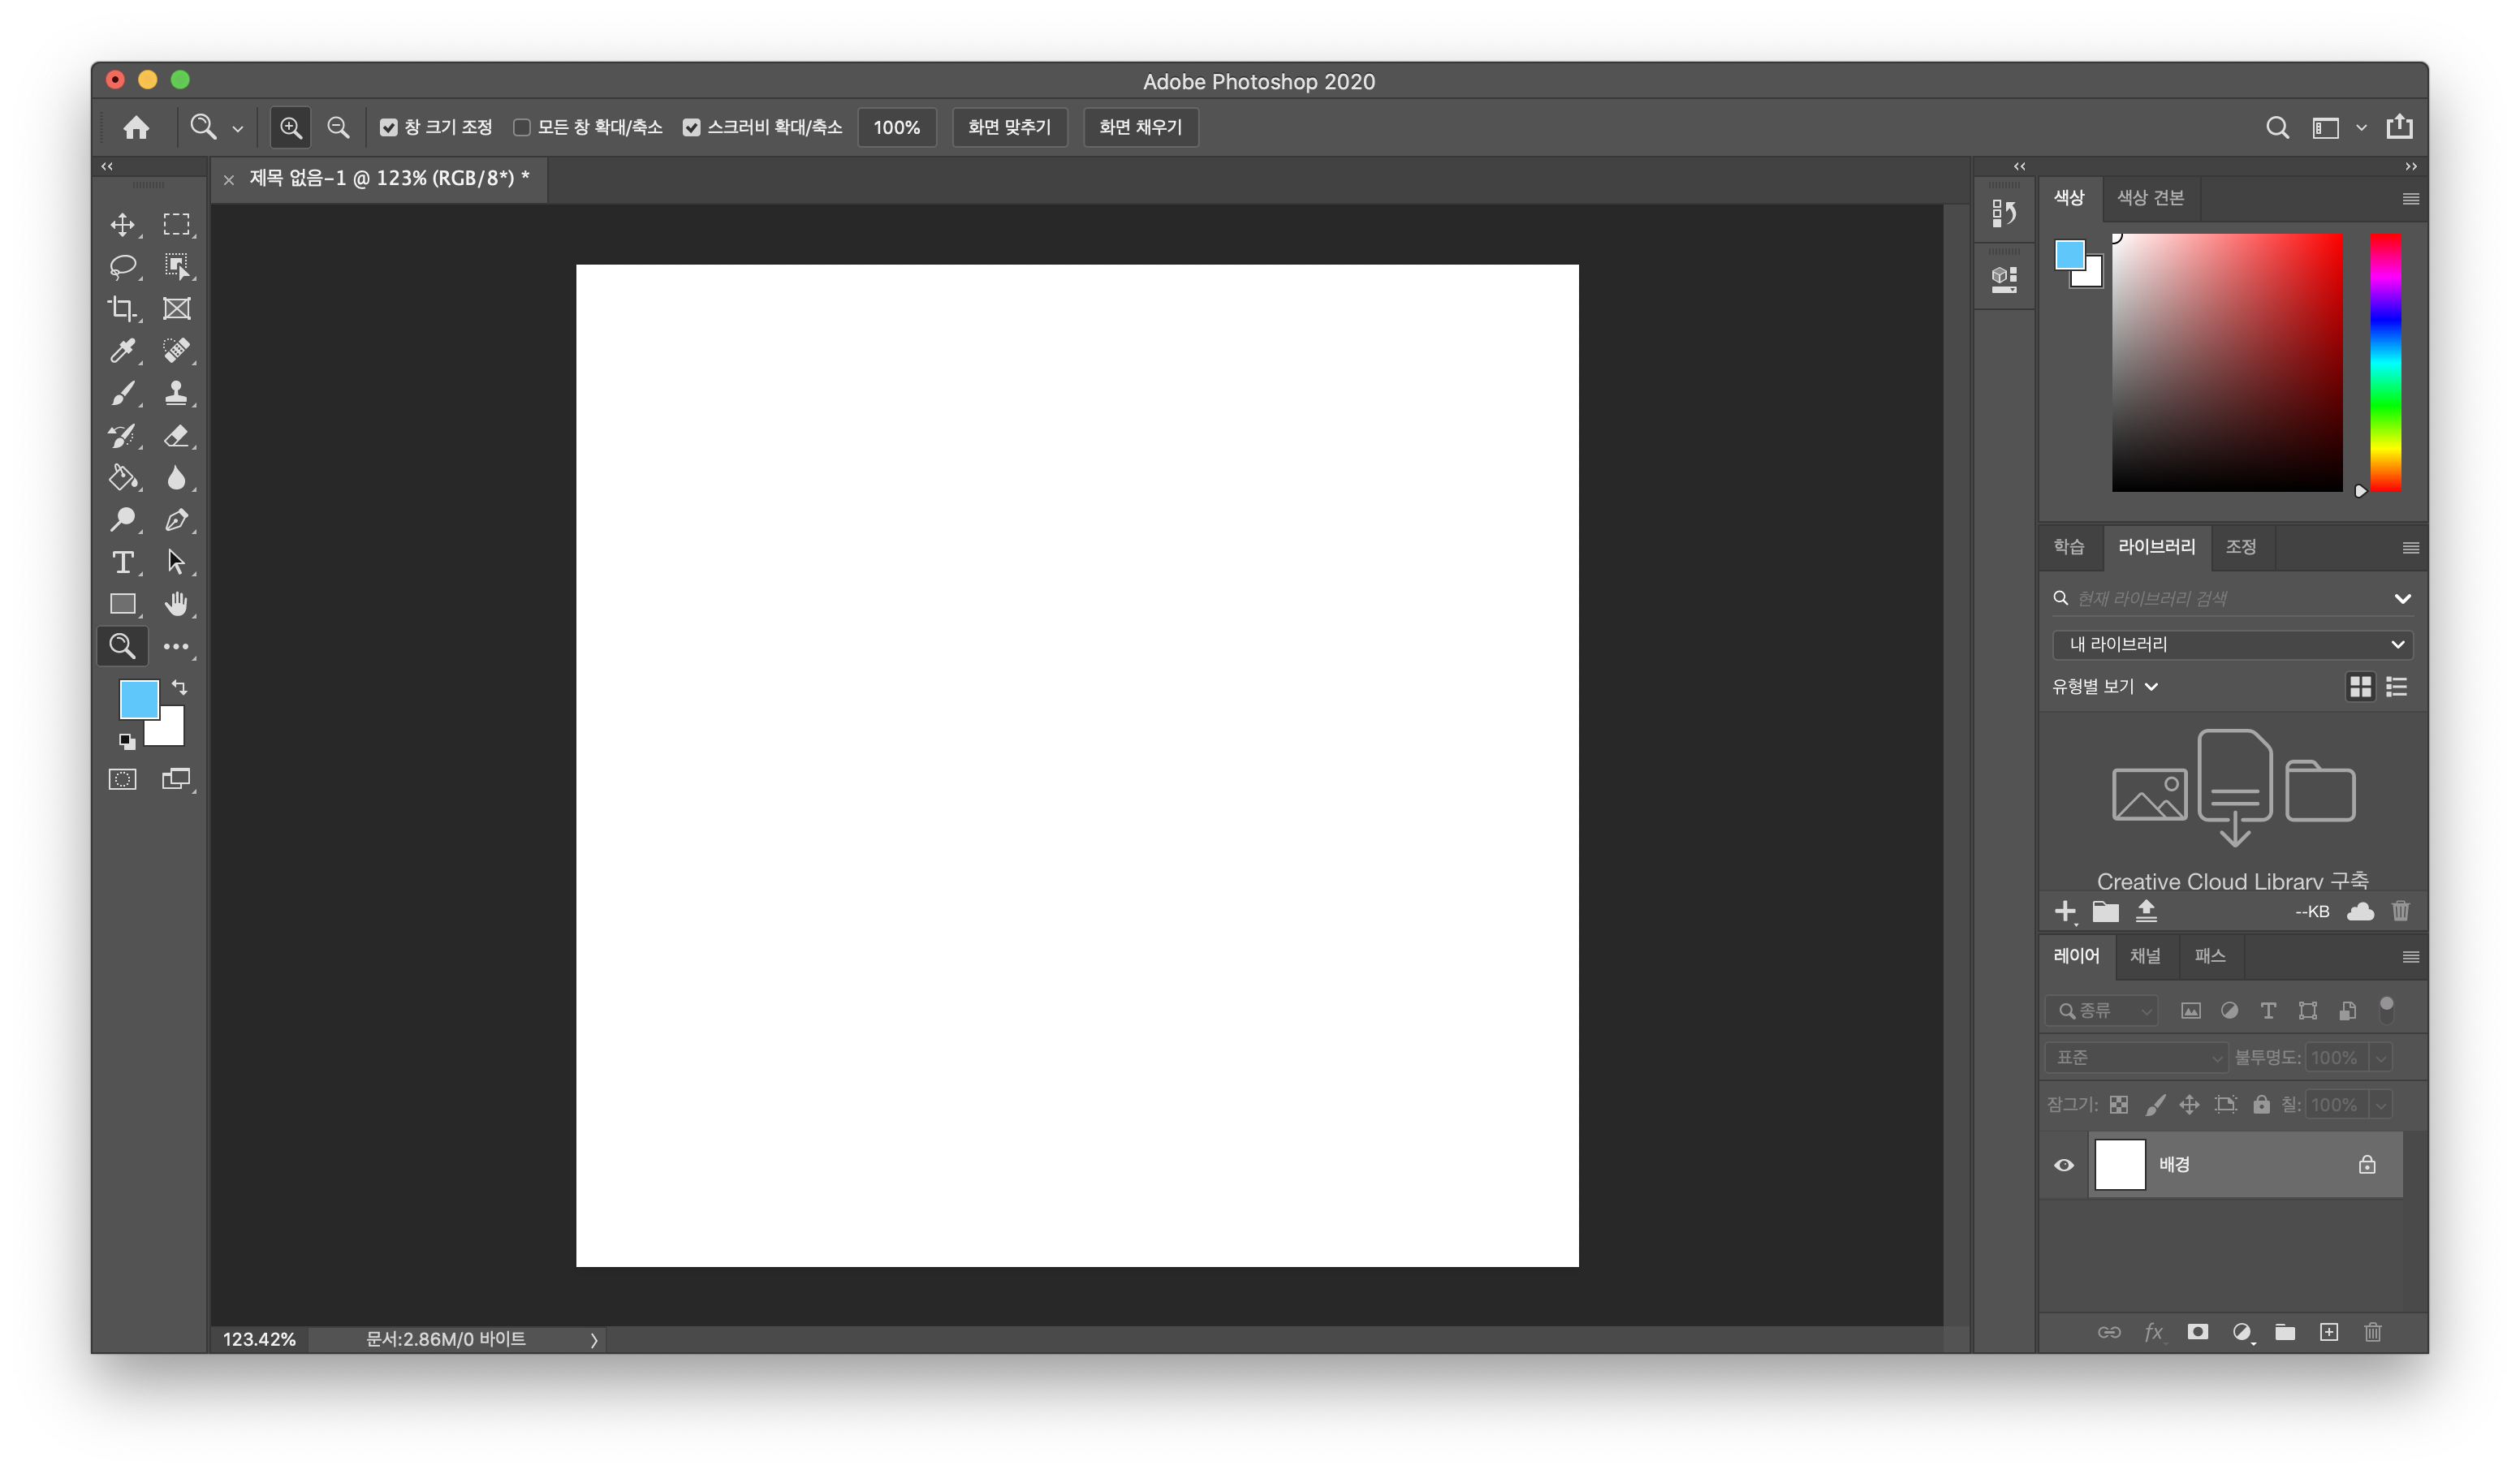Select the Crop tool

point(122,308)
